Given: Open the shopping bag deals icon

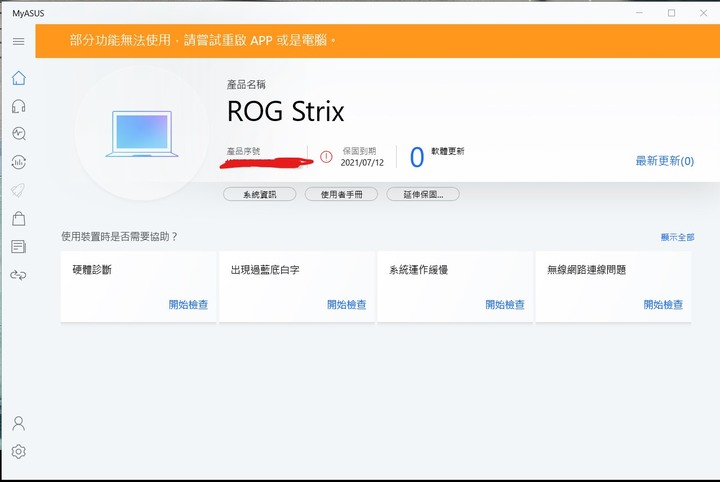Looking at the screenshot, I should tap(18, 219).
